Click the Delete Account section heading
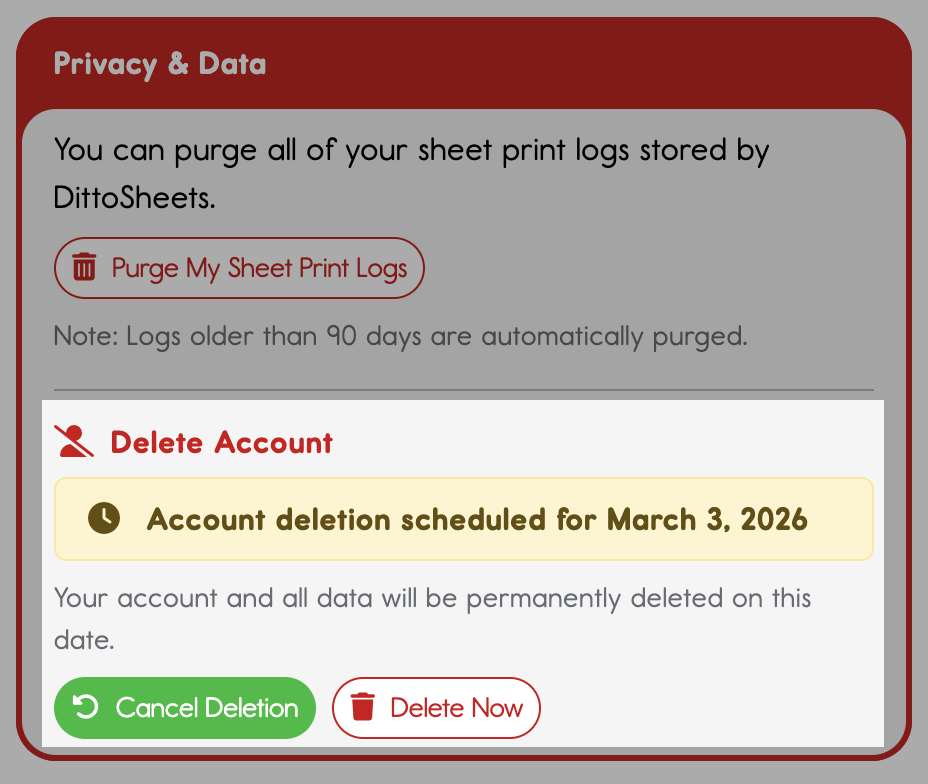This screenshot has height=784, width=928. click(221, 442)
